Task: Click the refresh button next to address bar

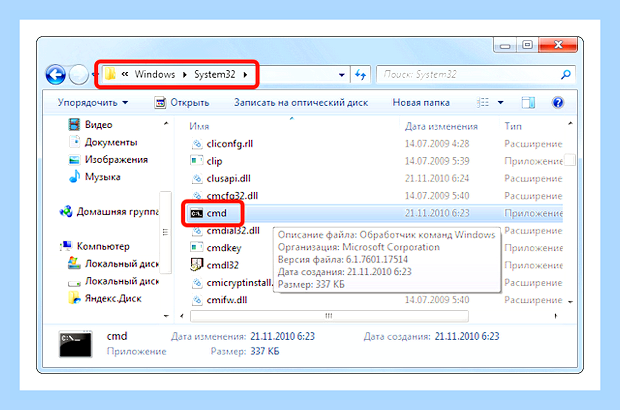Action: click(360, 74)
